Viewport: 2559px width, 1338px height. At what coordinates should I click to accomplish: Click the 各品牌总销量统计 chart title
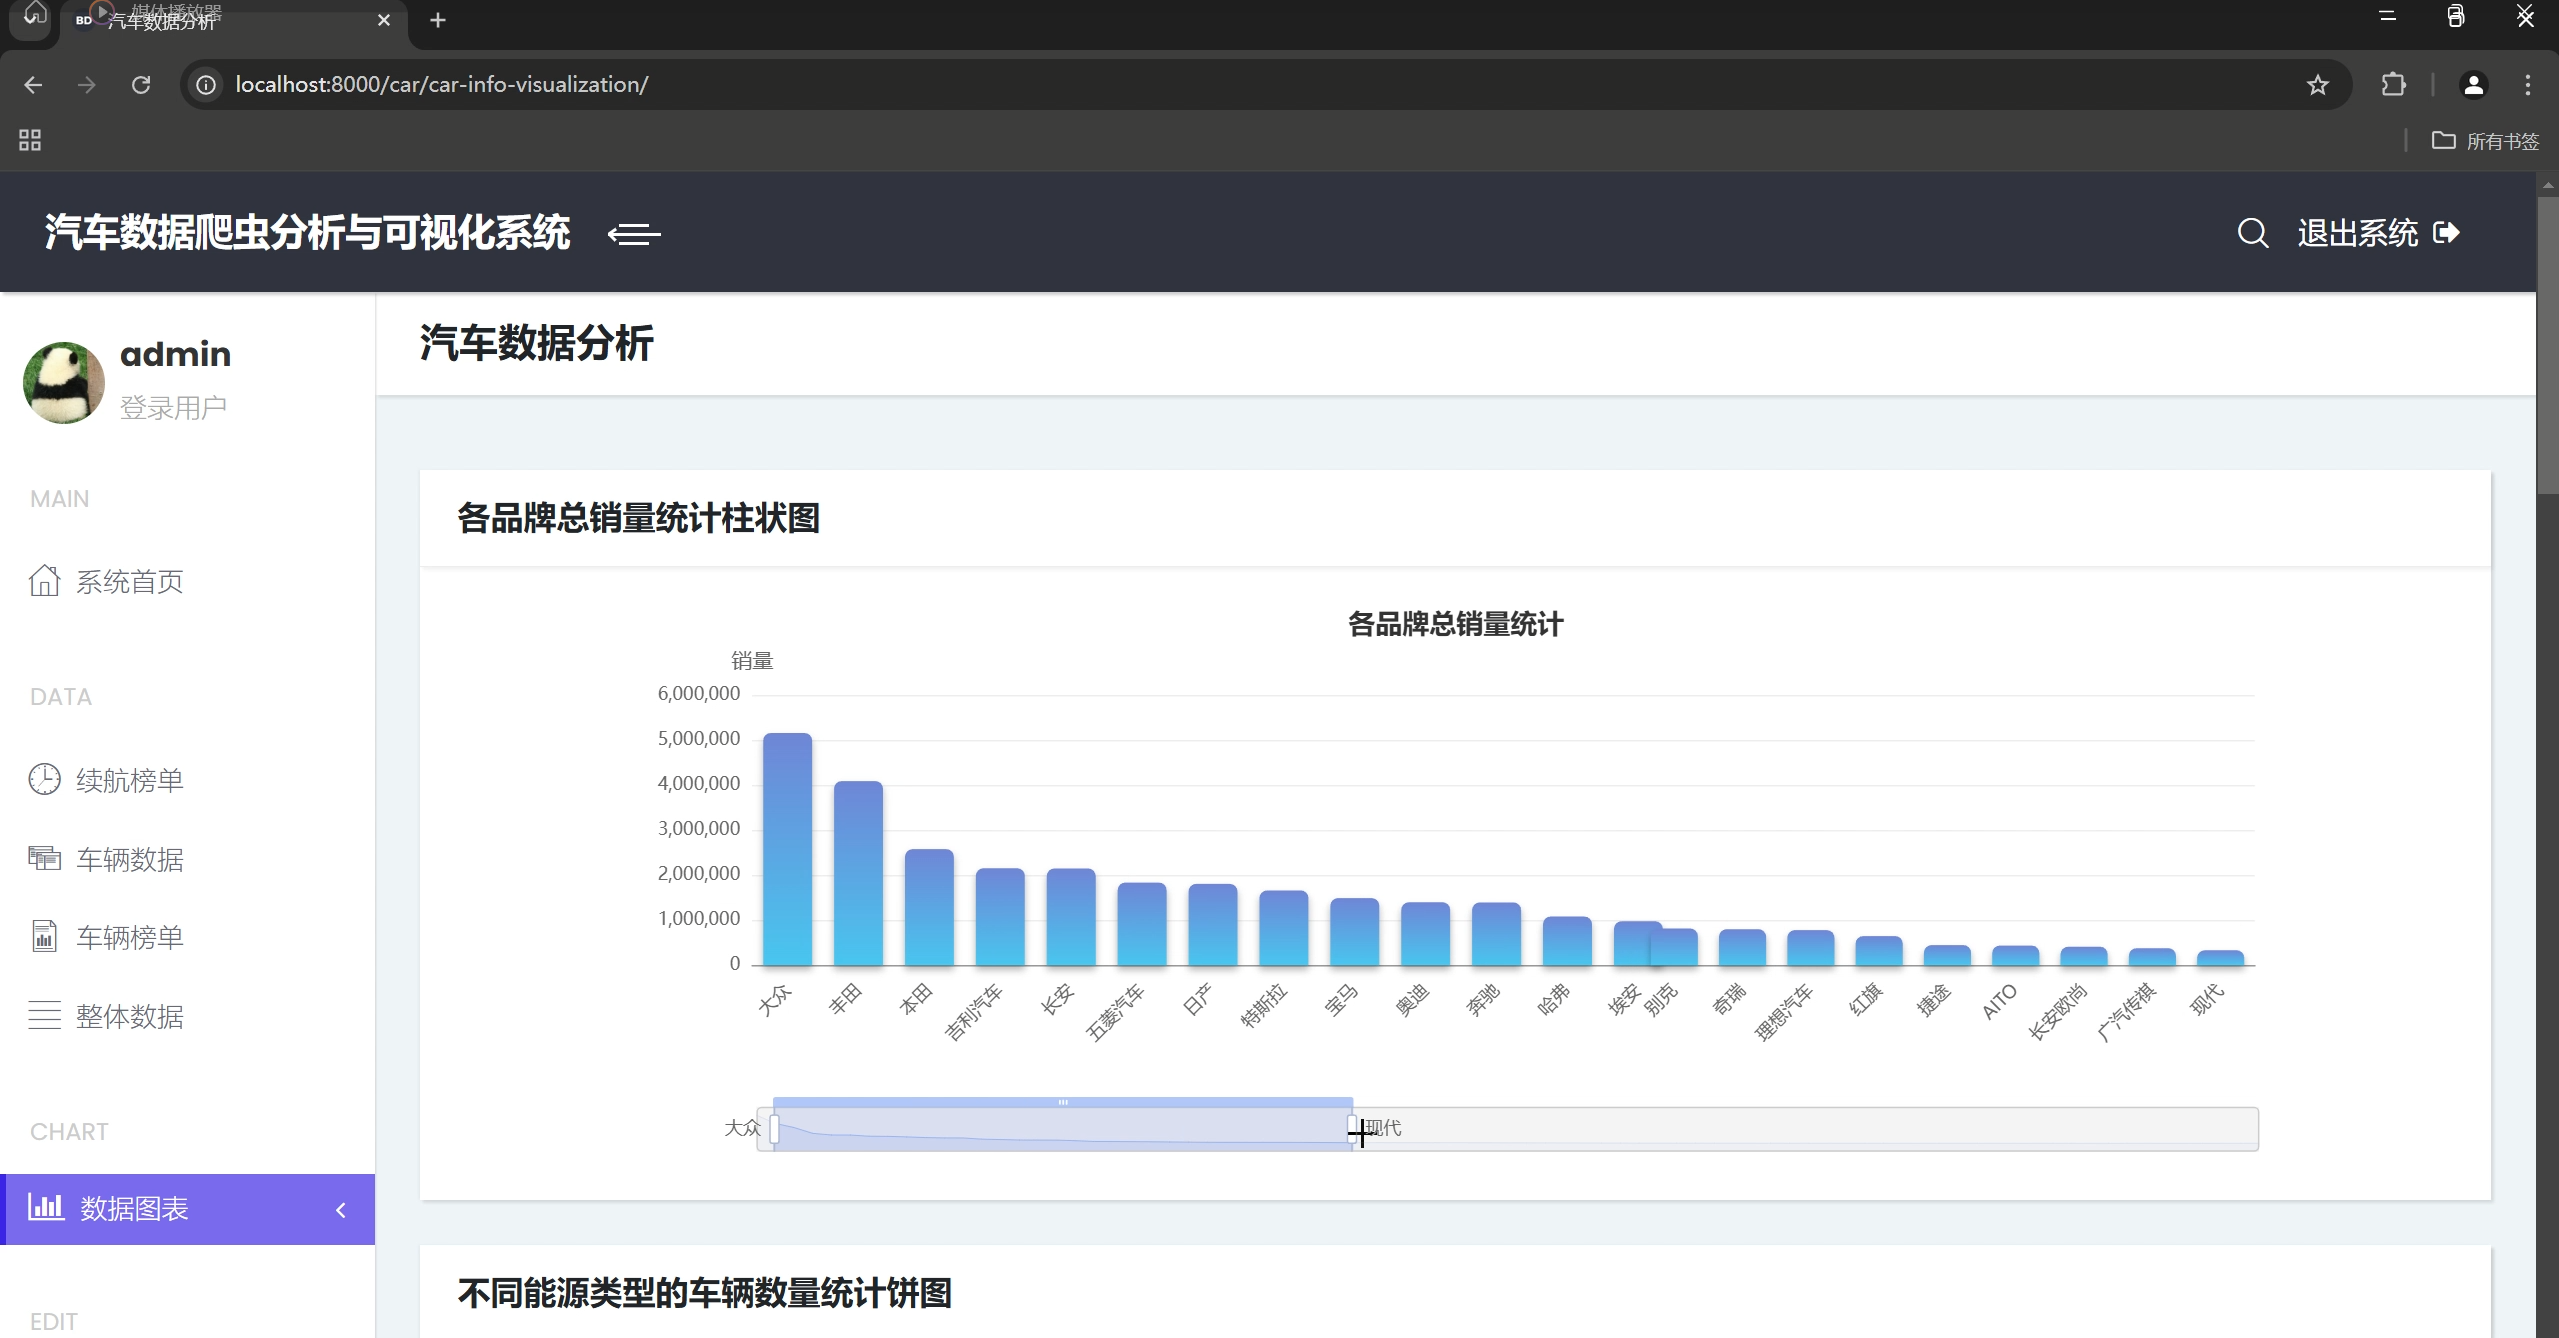[x=1455, y=624]
